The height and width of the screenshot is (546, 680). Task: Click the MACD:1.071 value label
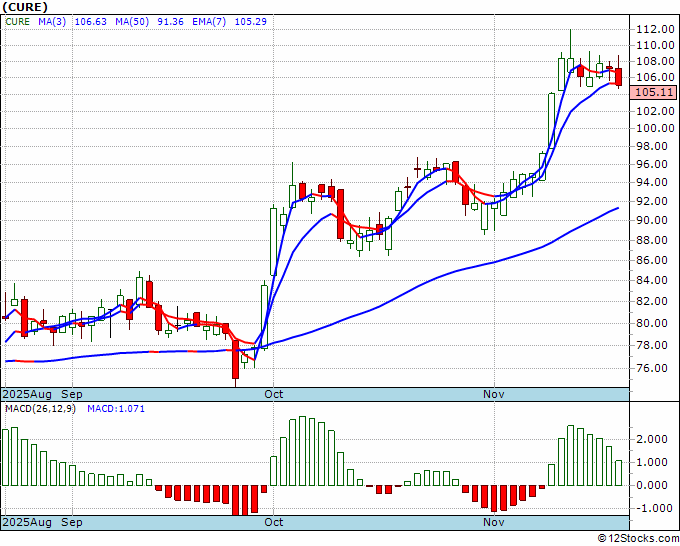point(116,409)
